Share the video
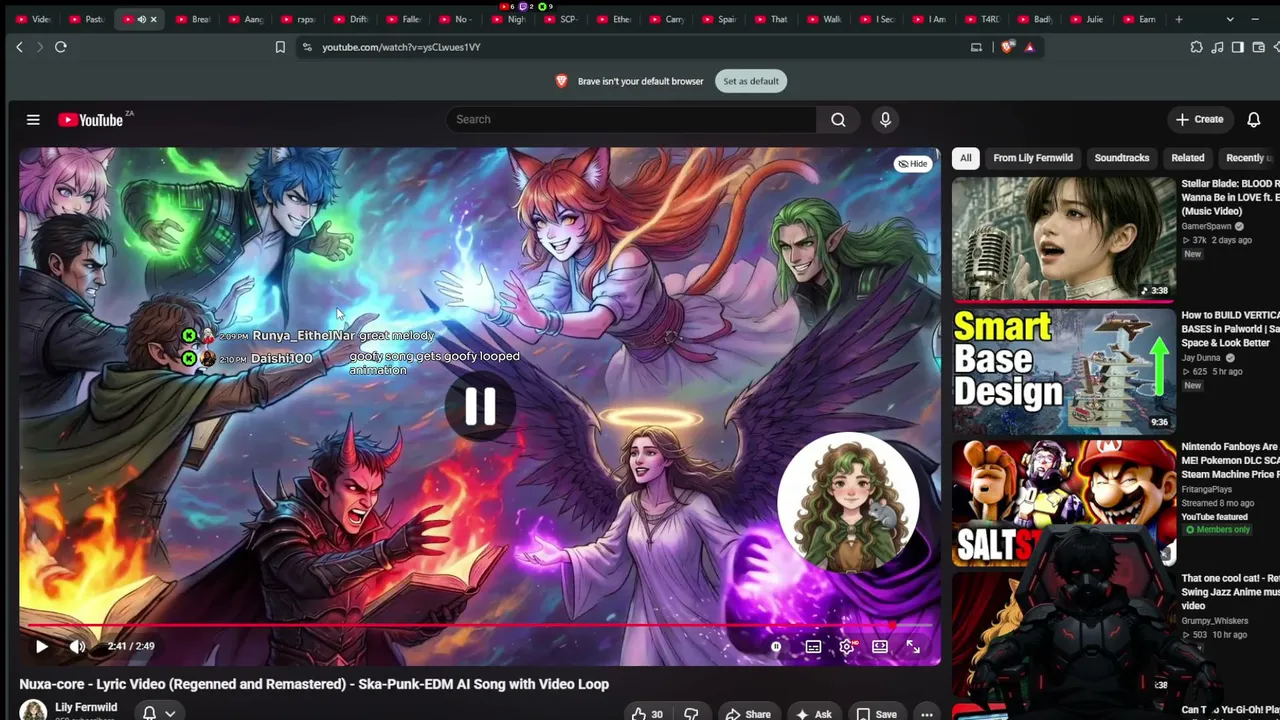 748,714
